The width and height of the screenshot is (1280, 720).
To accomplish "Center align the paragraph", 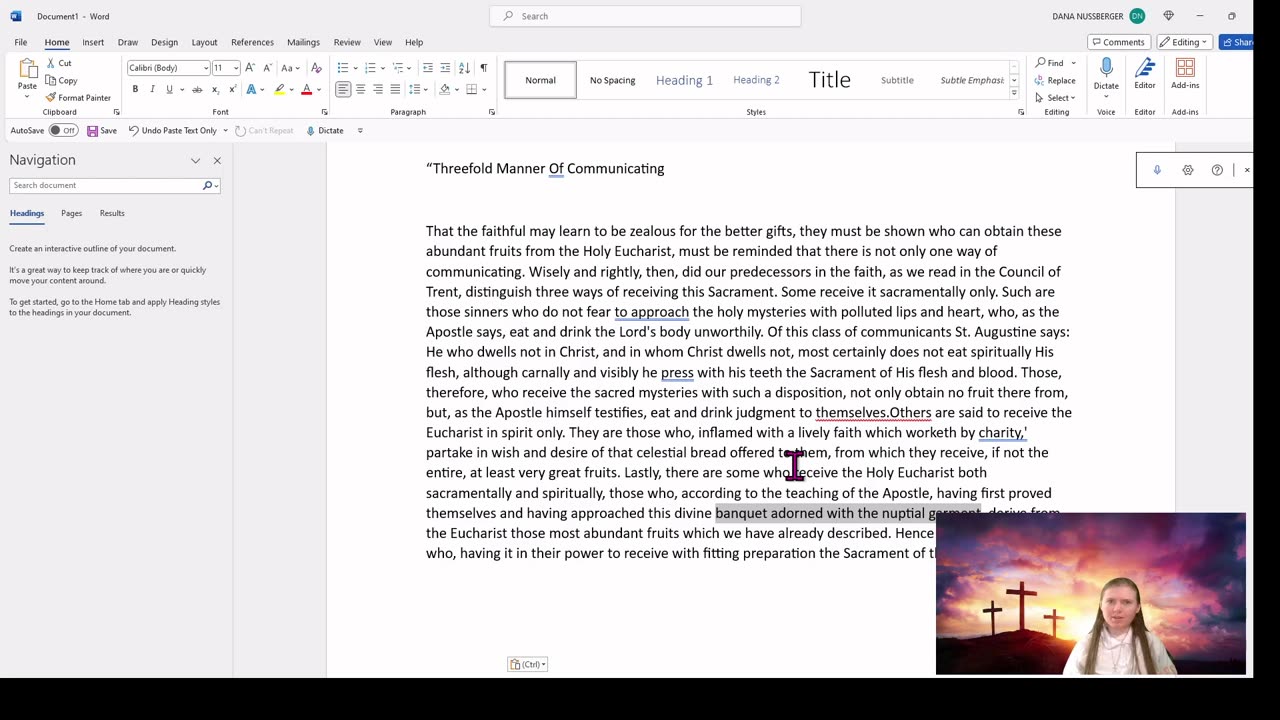I will 360,89.
